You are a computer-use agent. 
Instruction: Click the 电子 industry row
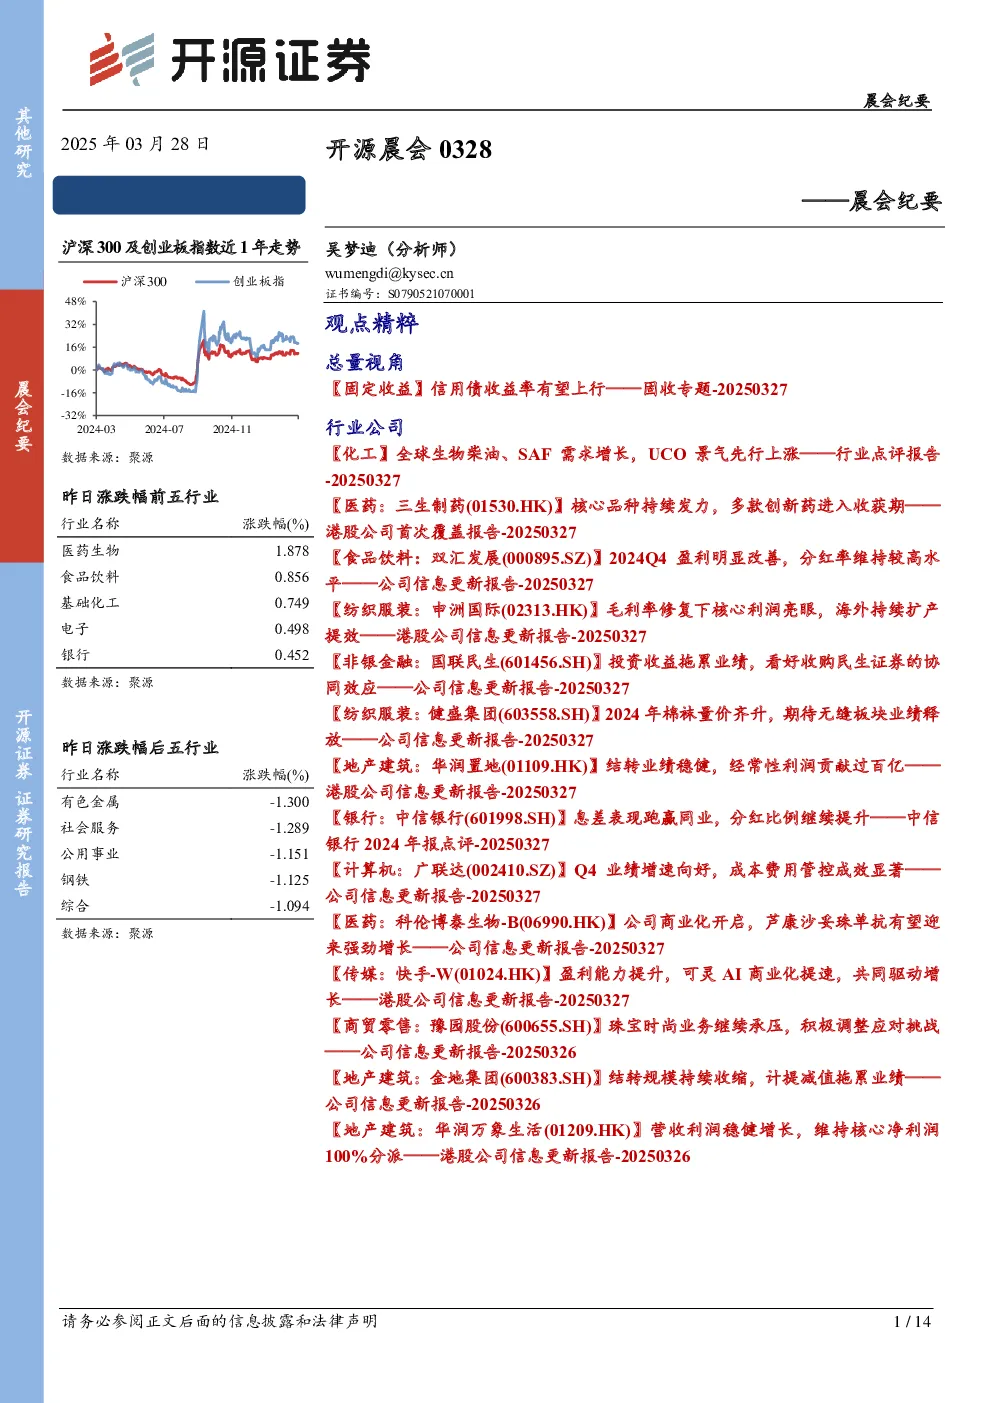pos(185,629)
